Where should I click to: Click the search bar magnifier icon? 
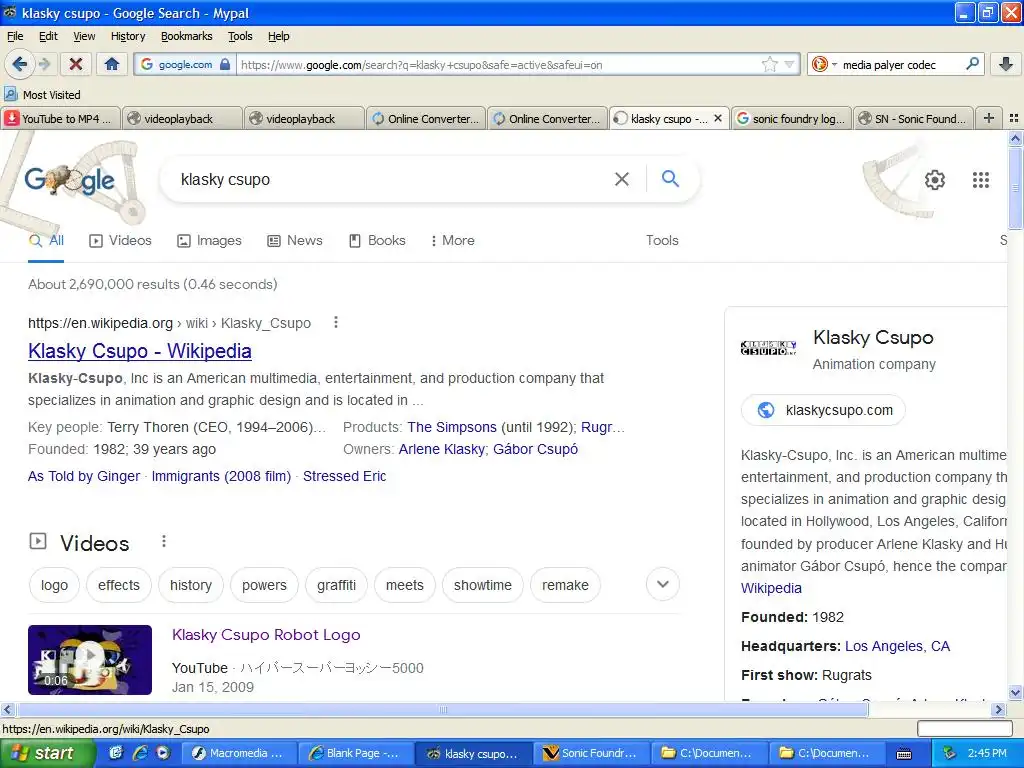click(x=972, y=64)
